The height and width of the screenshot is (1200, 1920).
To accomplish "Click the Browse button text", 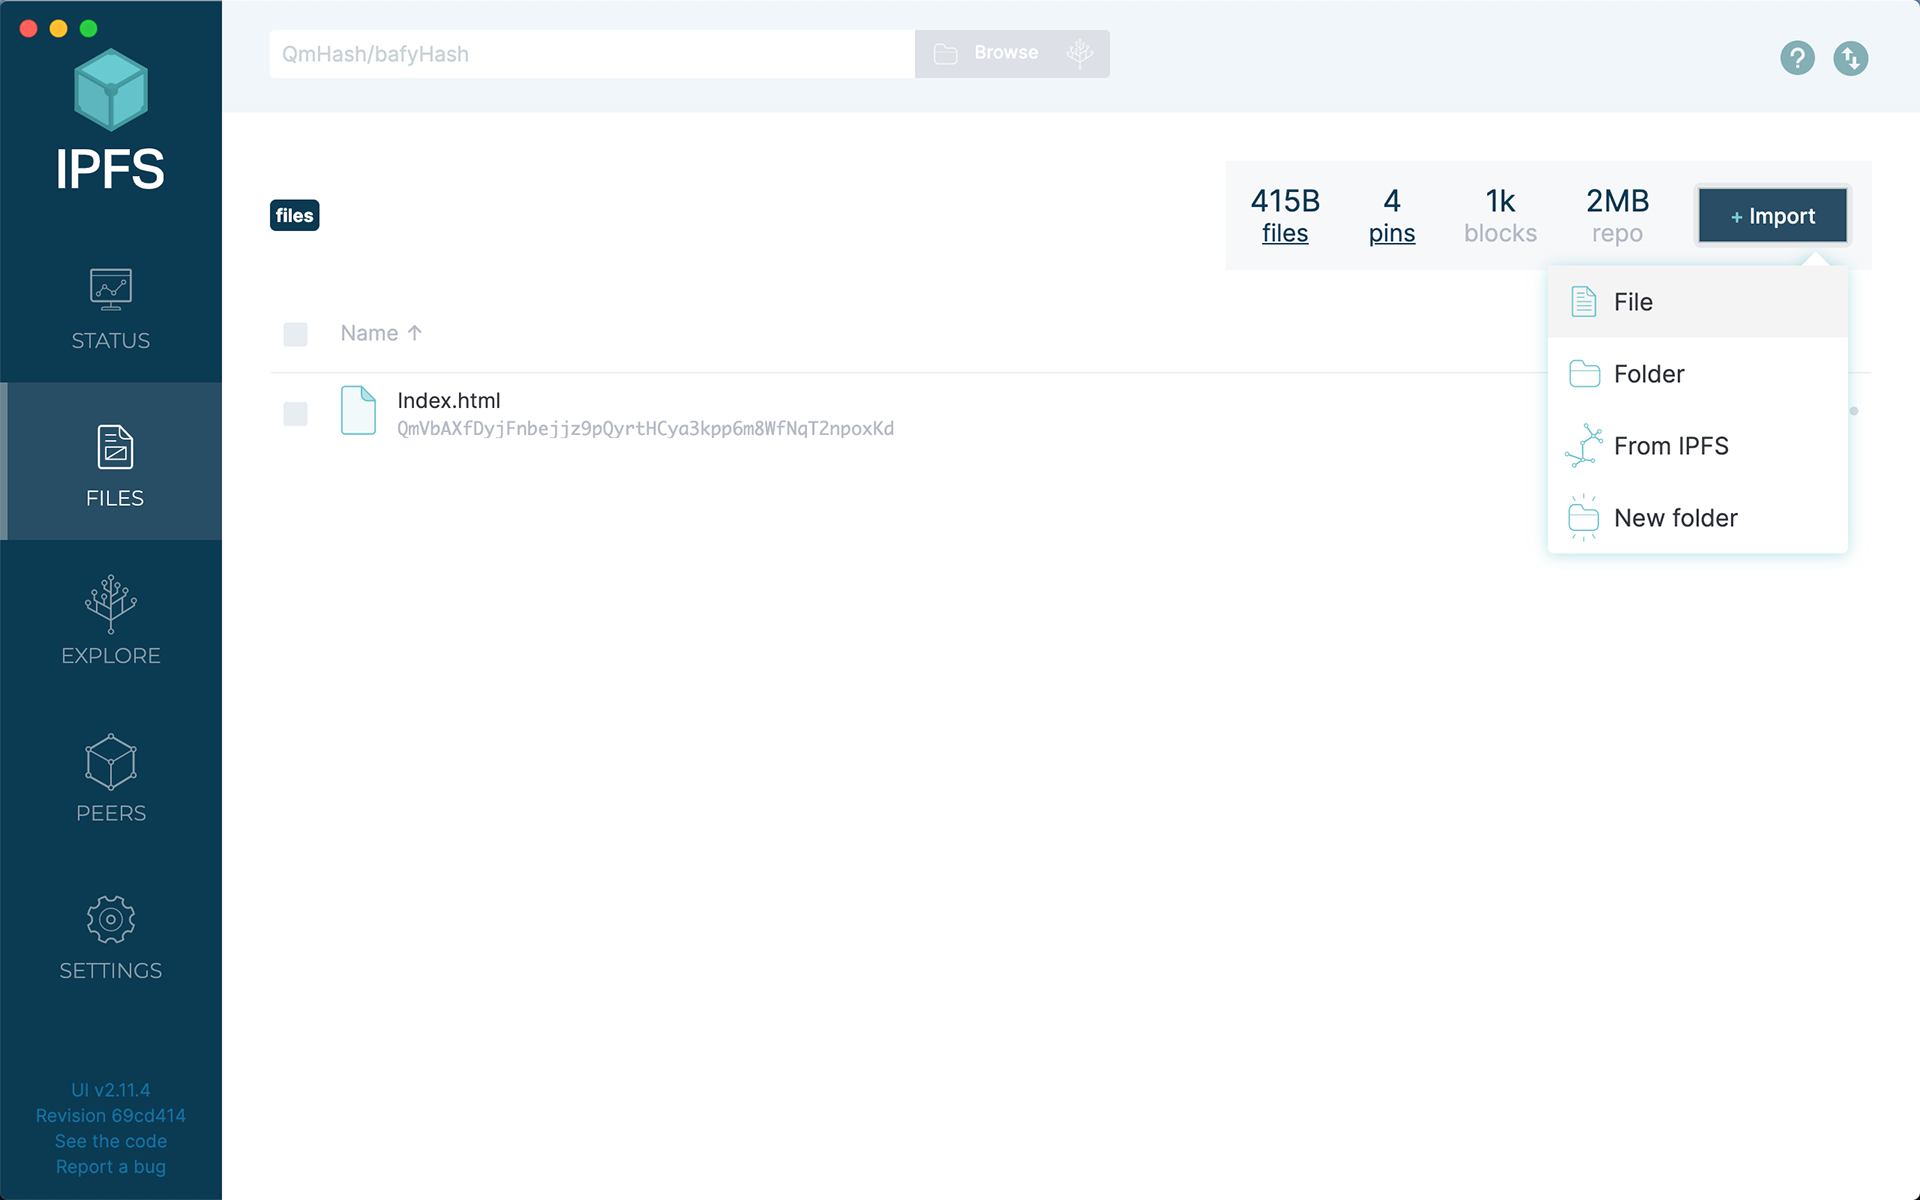I will (1006, 53).
